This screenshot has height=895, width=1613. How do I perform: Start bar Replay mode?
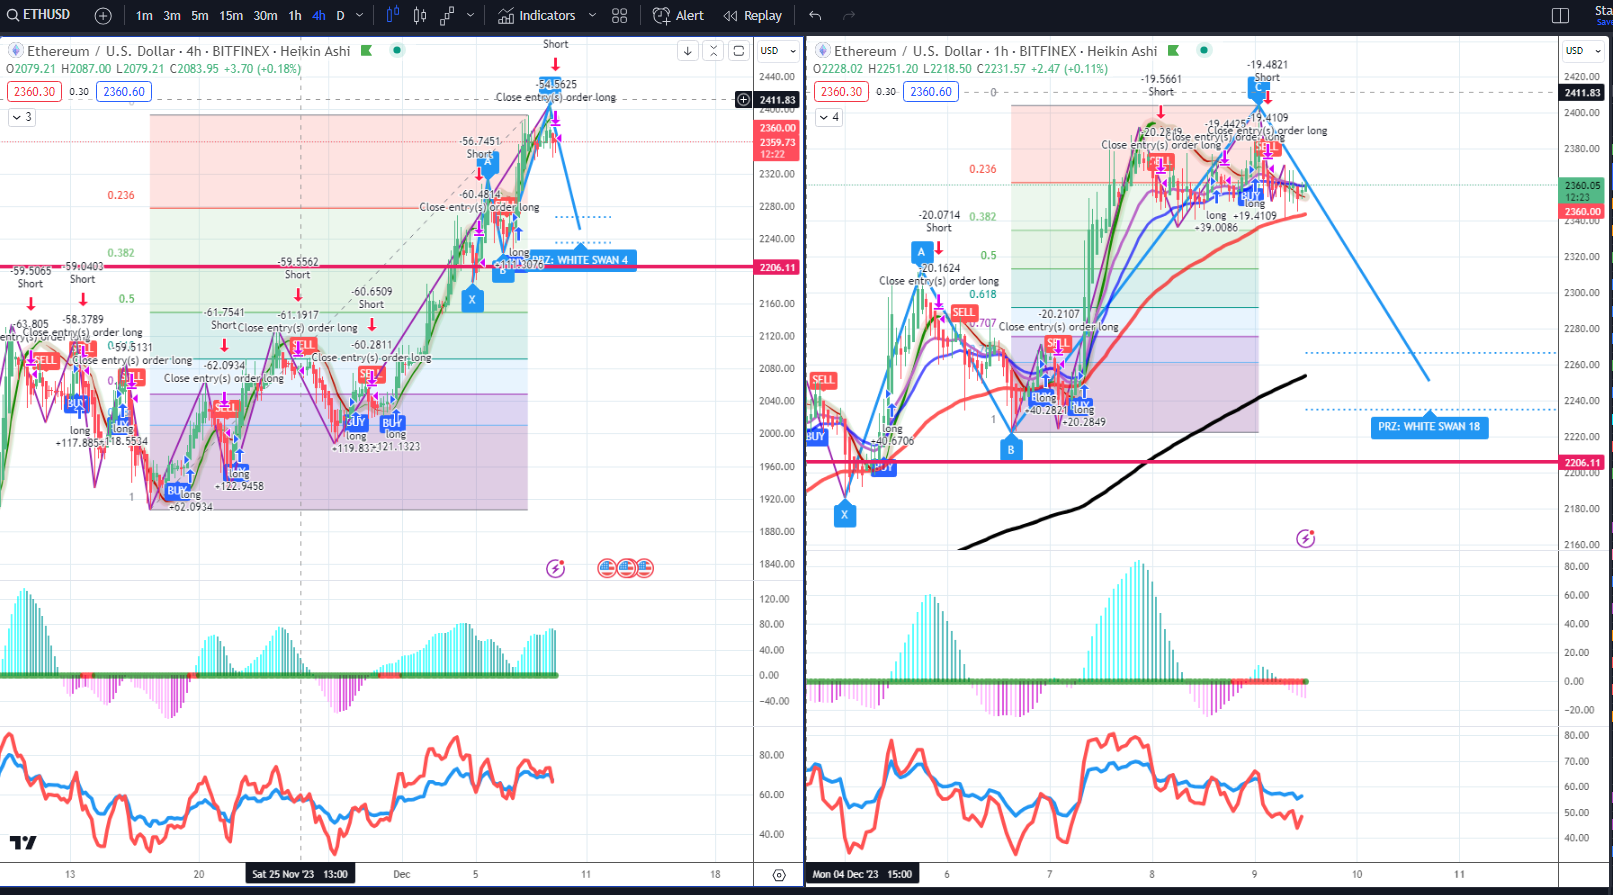753,15
